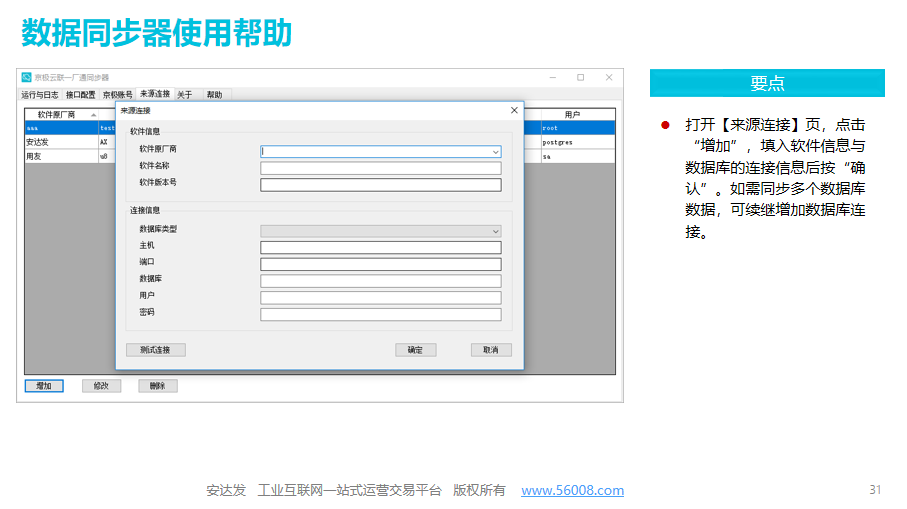Click the 增加 button
Viewport: 907px width, 509px height.
coord(44,386)
